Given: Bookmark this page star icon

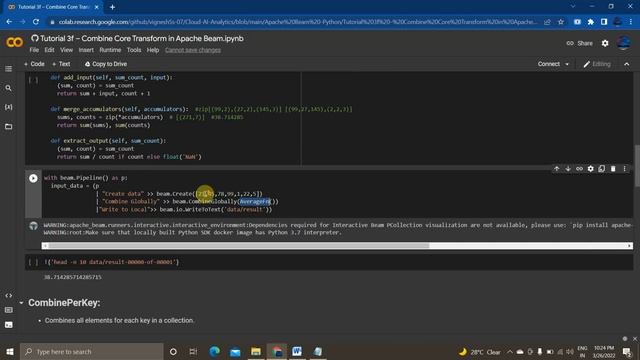Looking at the screenshot, I should 561,22.
